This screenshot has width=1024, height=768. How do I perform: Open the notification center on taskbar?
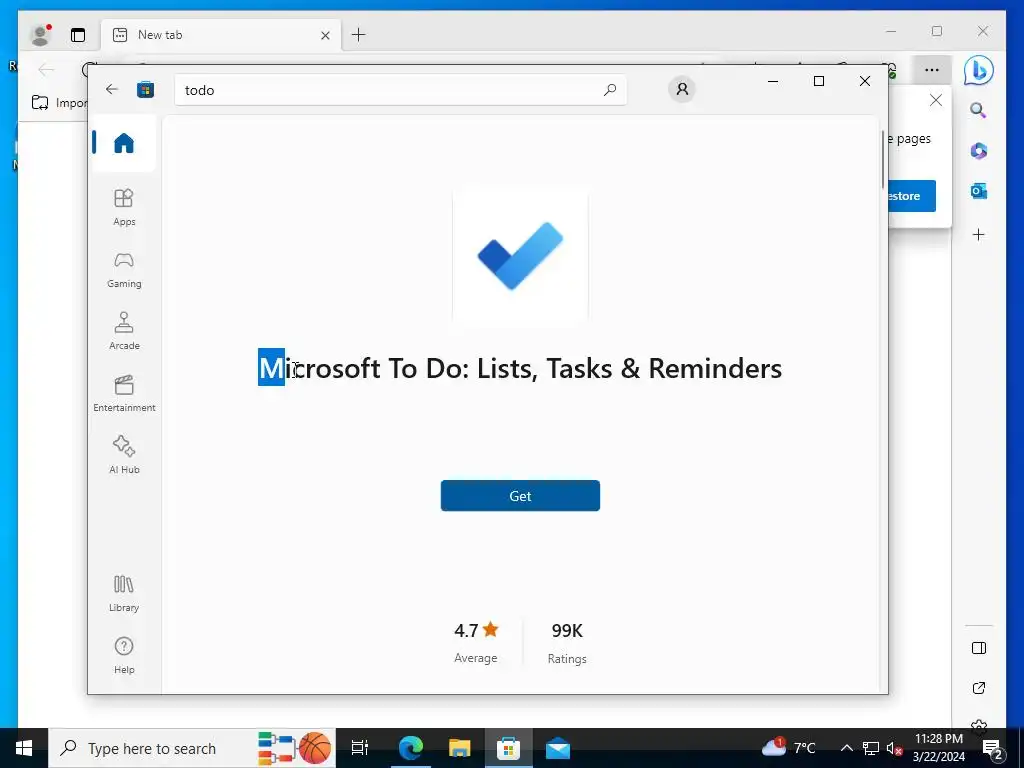(x=993, y=748)
